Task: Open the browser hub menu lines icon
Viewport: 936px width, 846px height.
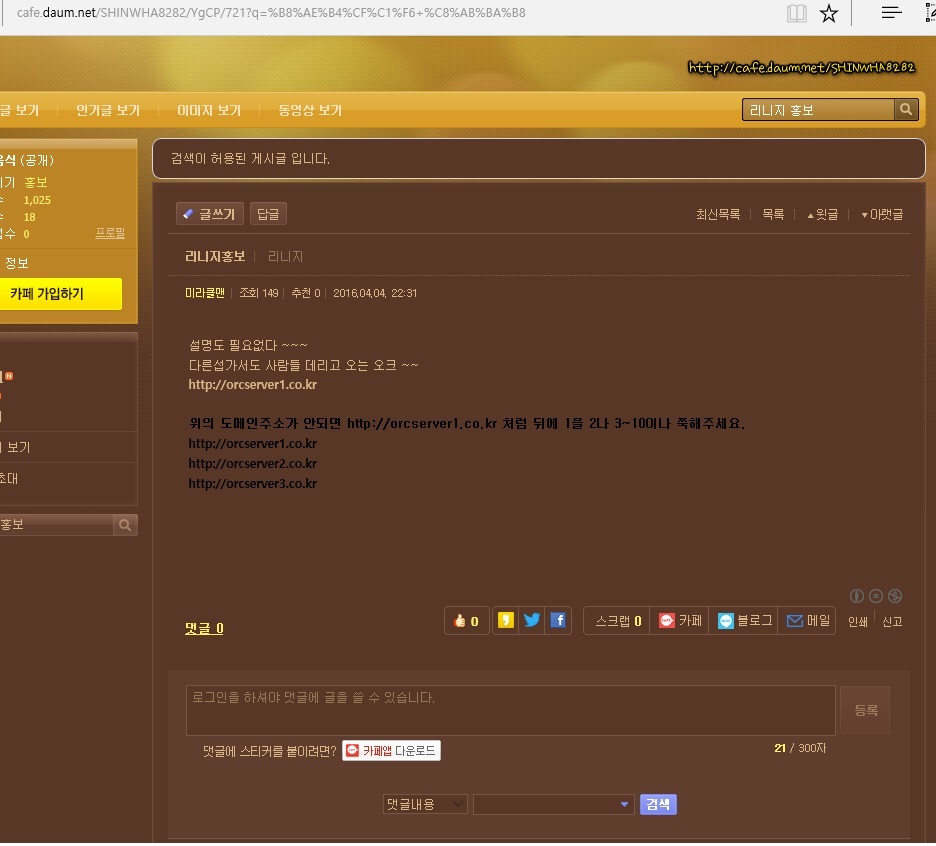Action: click(x=891, y=13)
